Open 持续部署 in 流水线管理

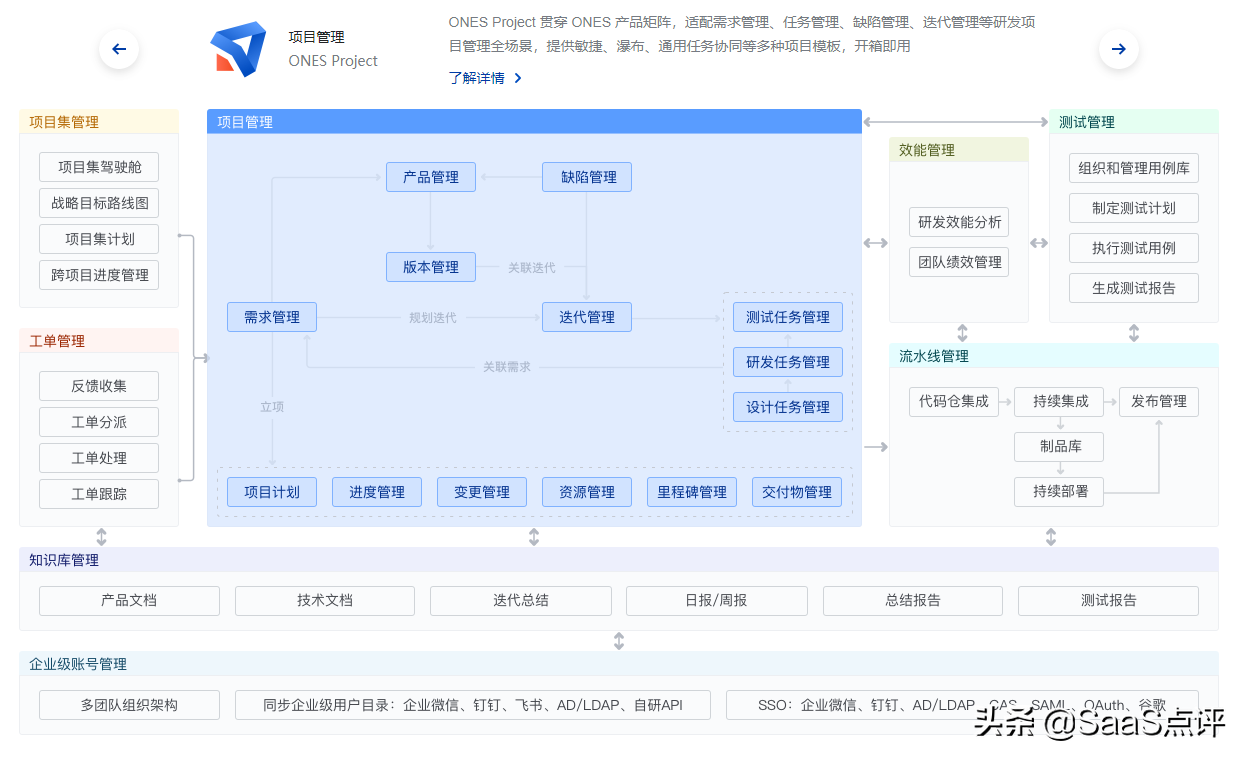(1058, 492)
